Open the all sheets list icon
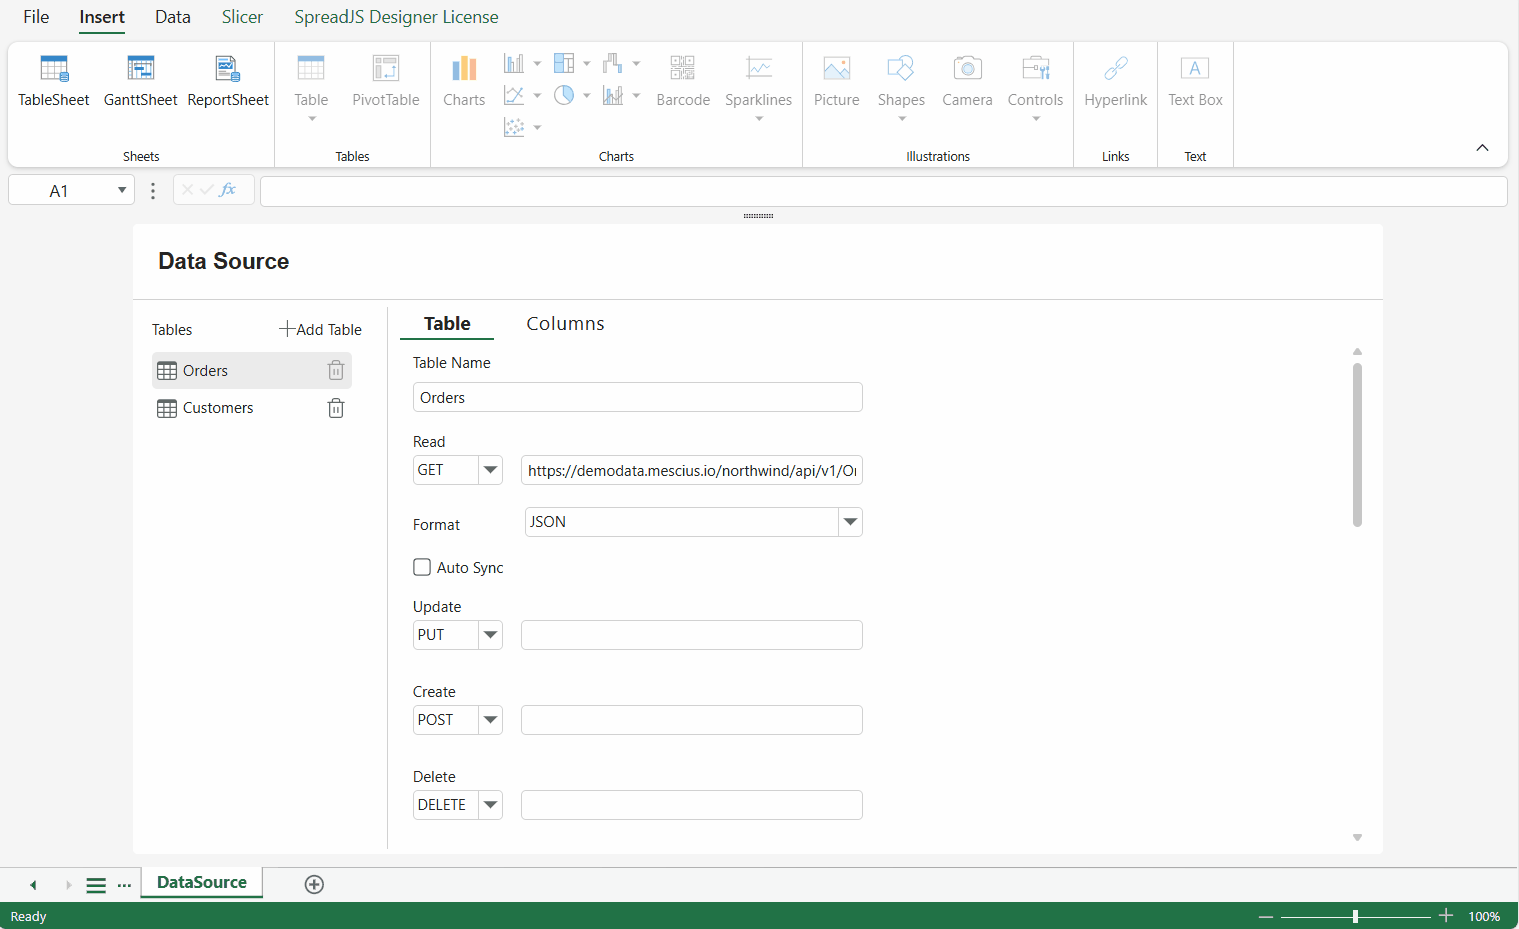 96,885
